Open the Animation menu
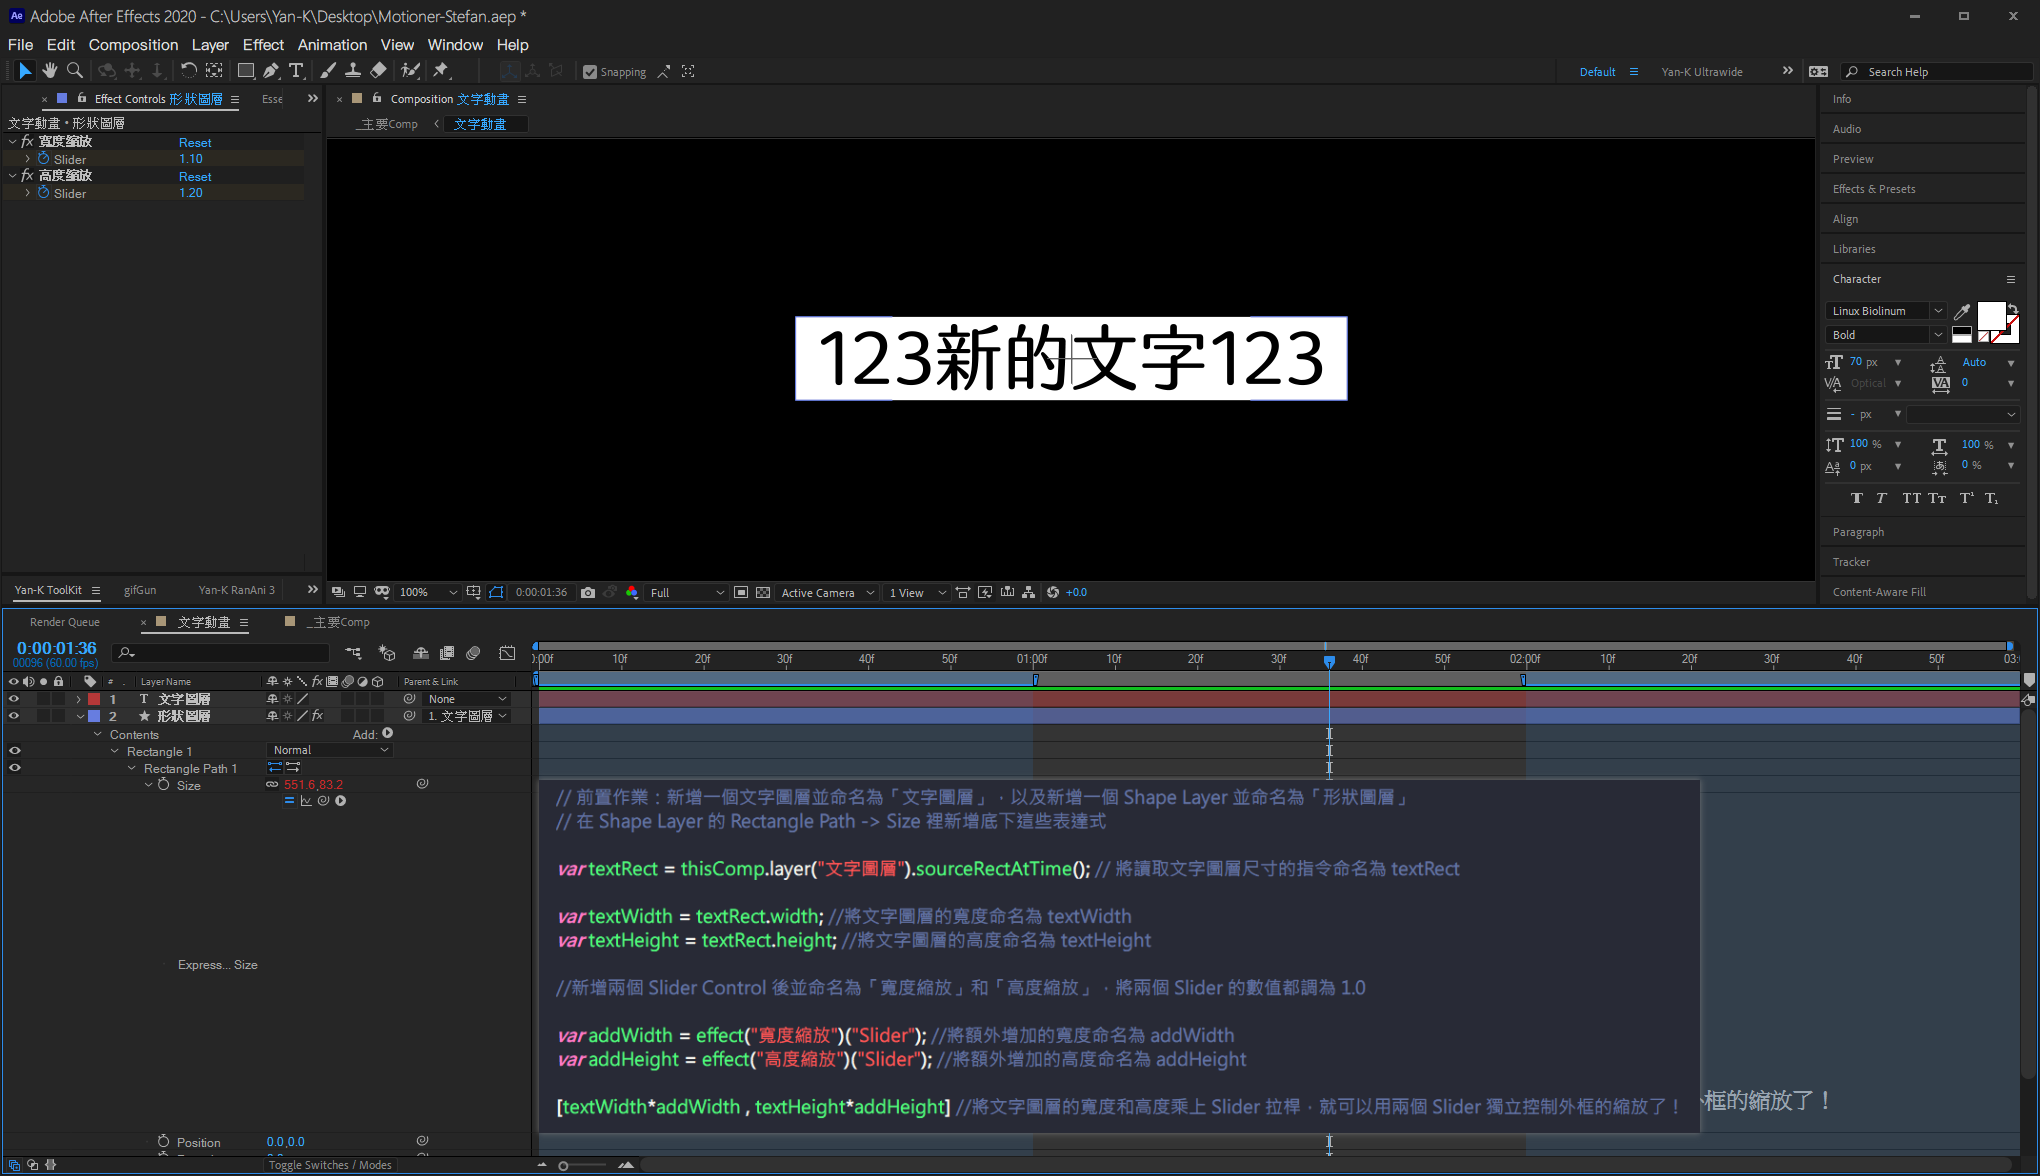The image size is (2040, 1176). pyautogui.click(x=331, y=45)
